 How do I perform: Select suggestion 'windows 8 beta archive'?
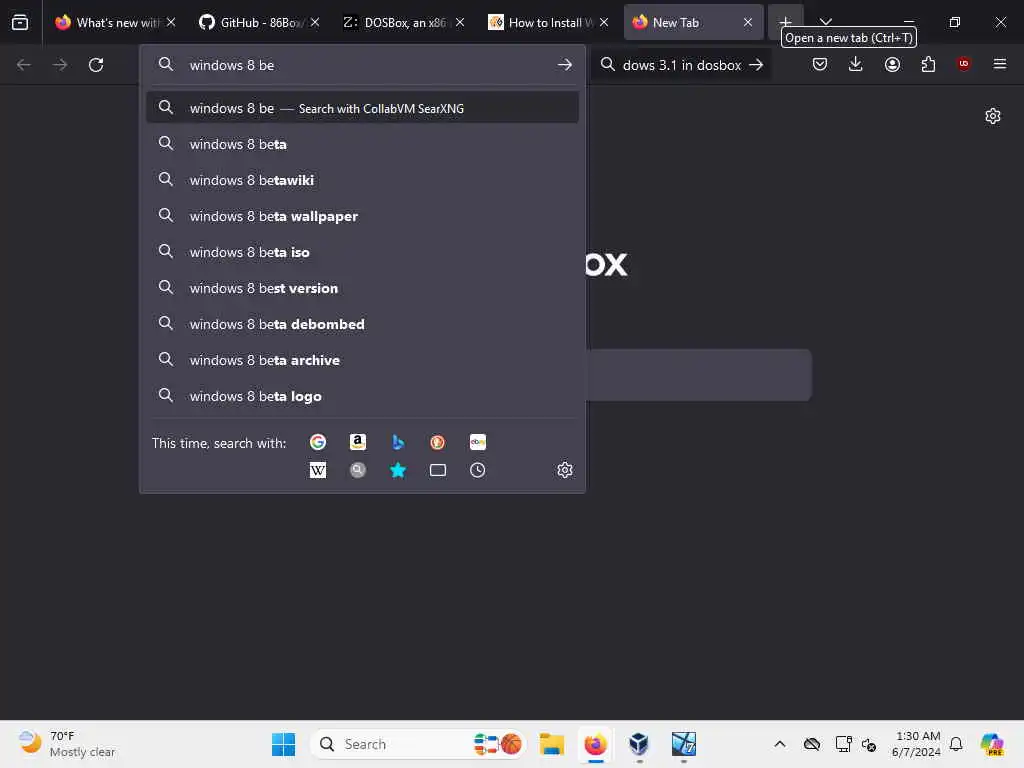click(x=362, y=360)
